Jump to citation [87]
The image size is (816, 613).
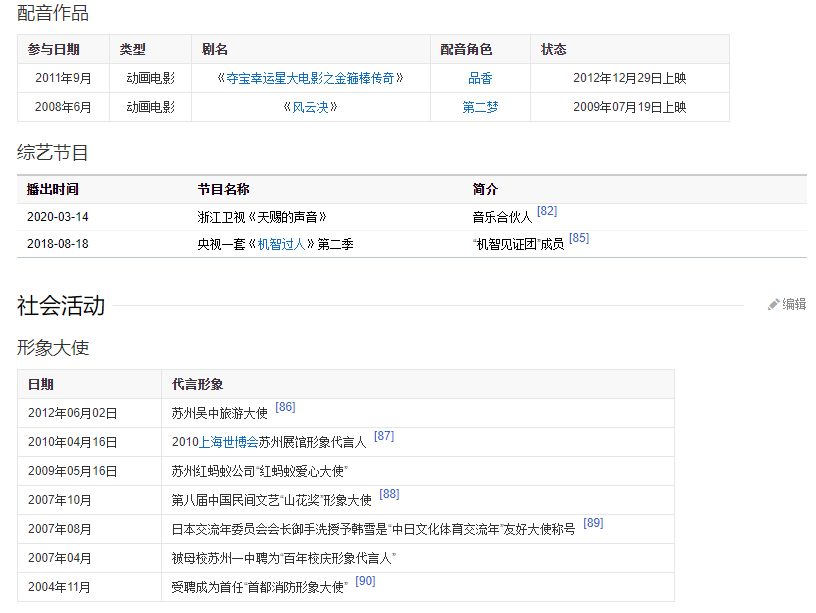pyautogui.click(x=384, y=436)
